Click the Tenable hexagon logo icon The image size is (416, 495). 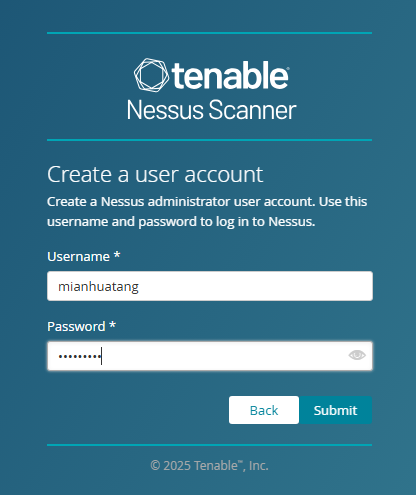[151, 75]
